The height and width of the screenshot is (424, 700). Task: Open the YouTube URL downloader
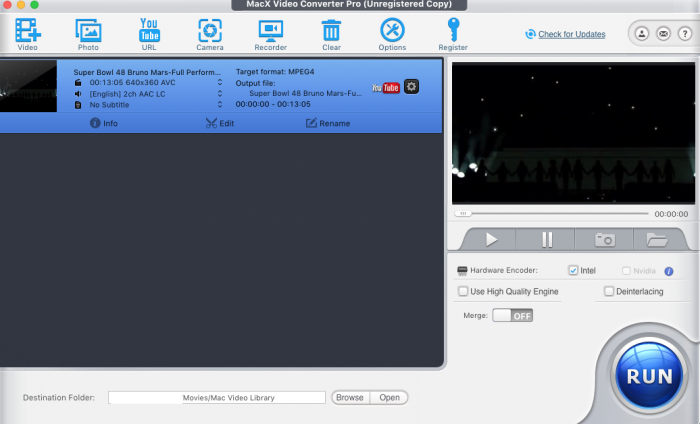149,34
